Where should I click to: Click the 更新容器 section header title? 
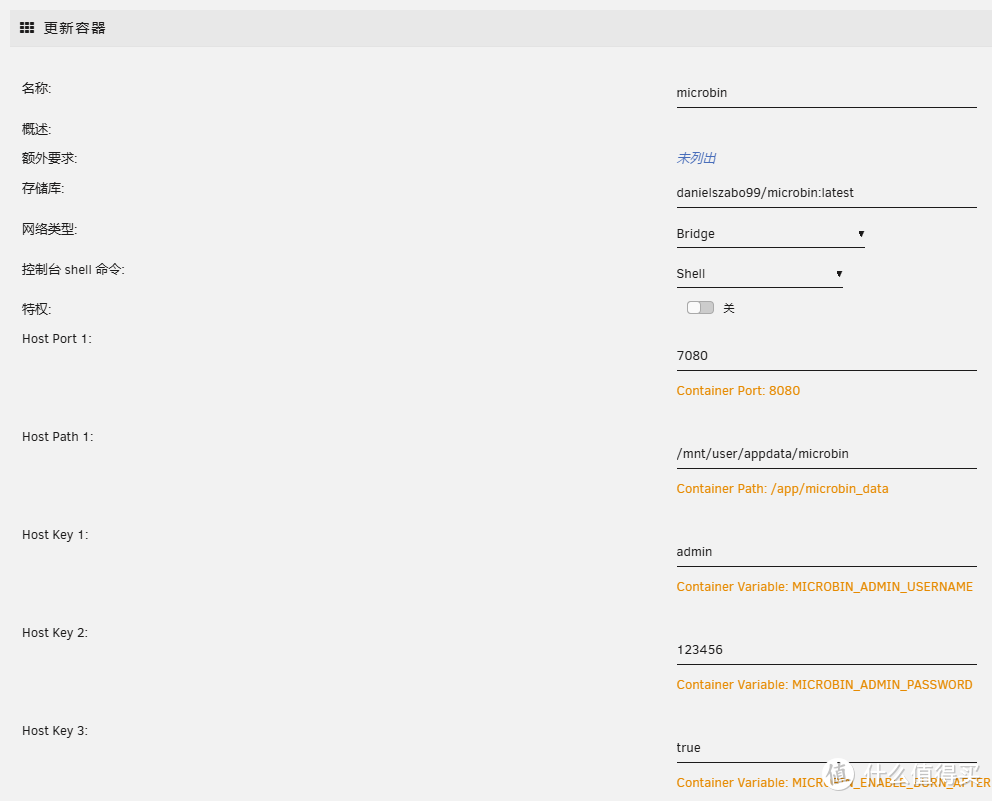tap(74, 28)
